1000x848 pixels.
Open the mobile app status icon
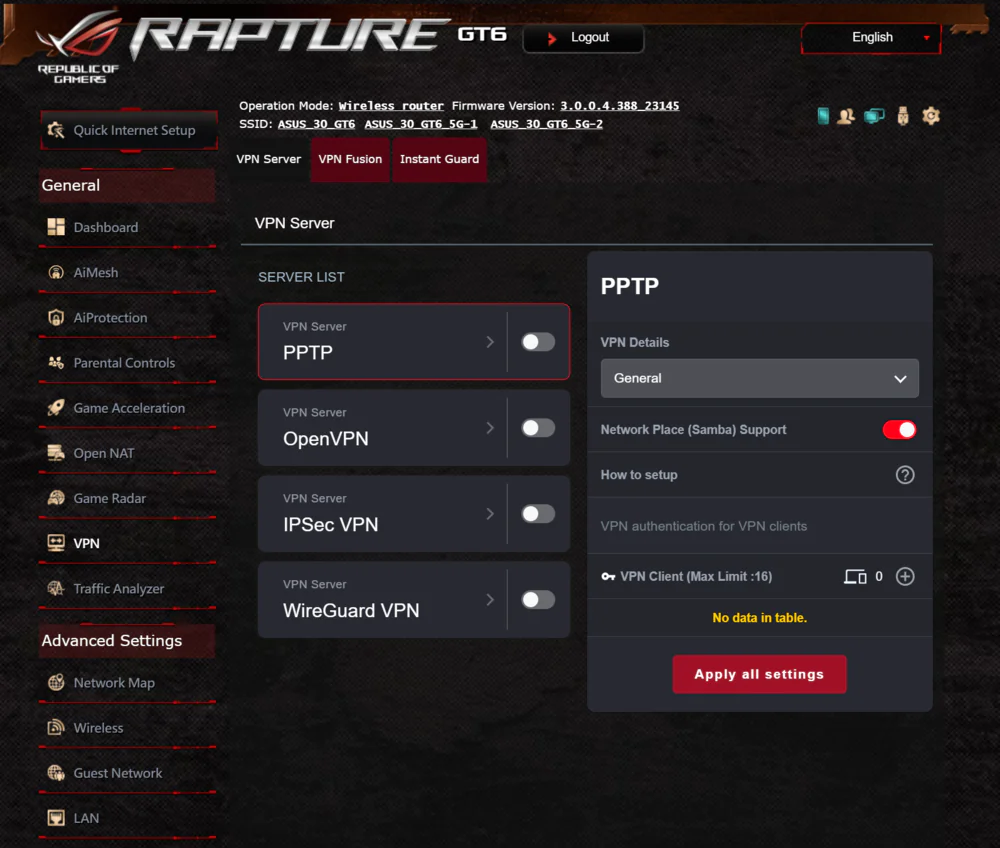point(823,116)
